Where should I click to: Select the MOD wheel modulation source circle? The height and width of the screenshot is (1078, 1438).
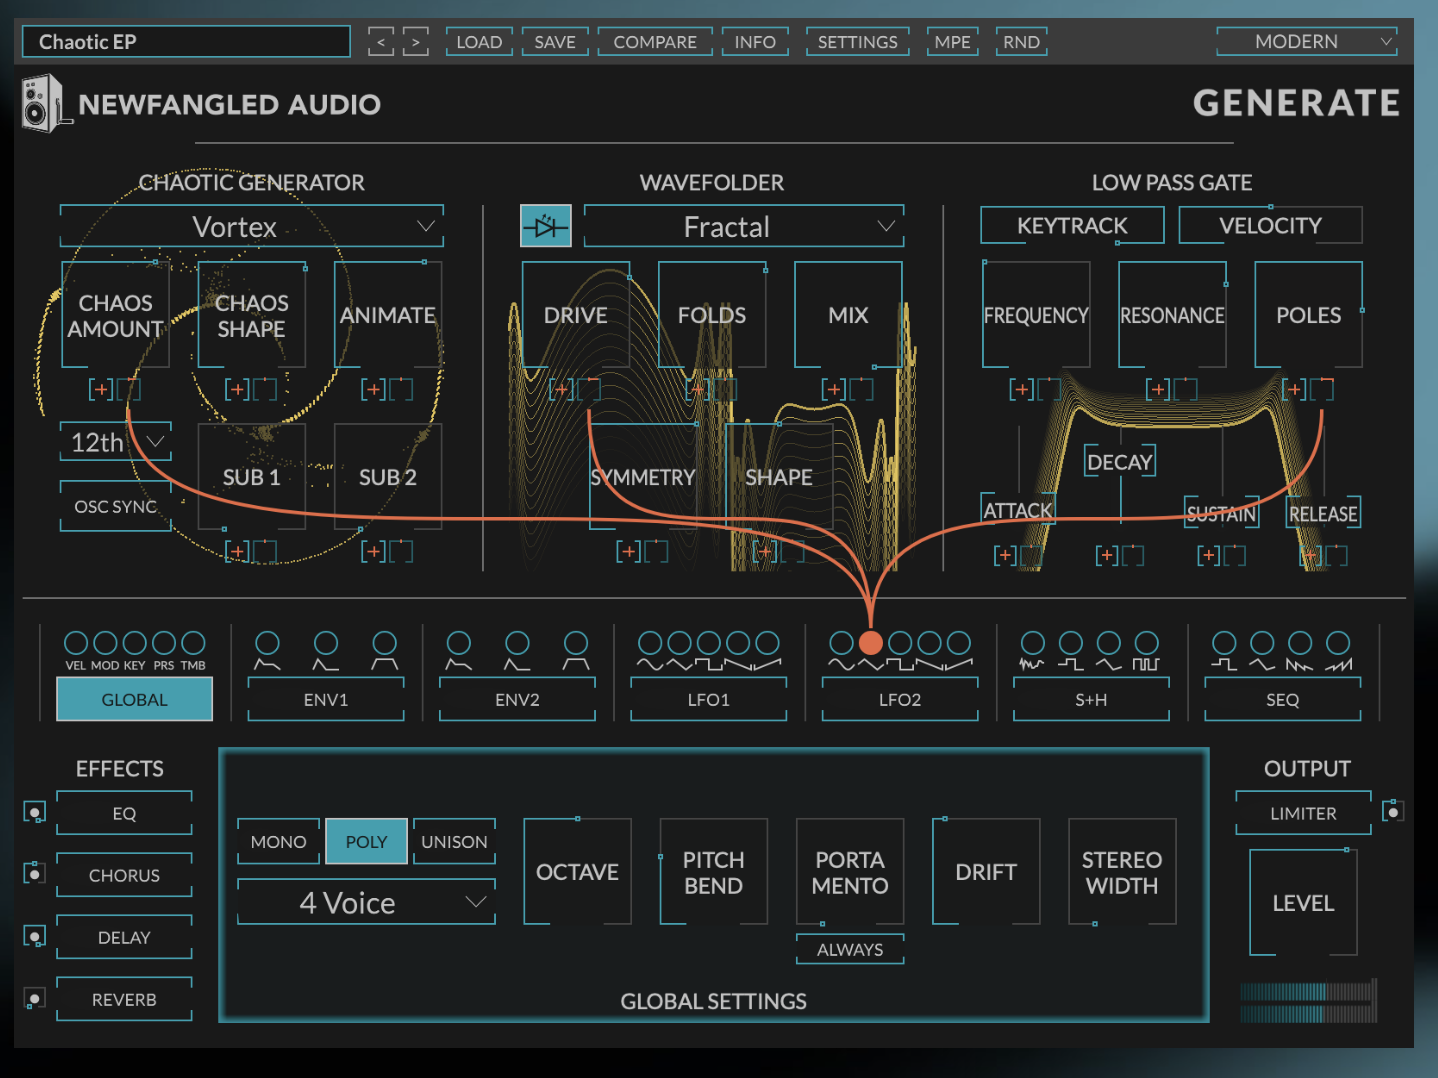tap(105, 642)
